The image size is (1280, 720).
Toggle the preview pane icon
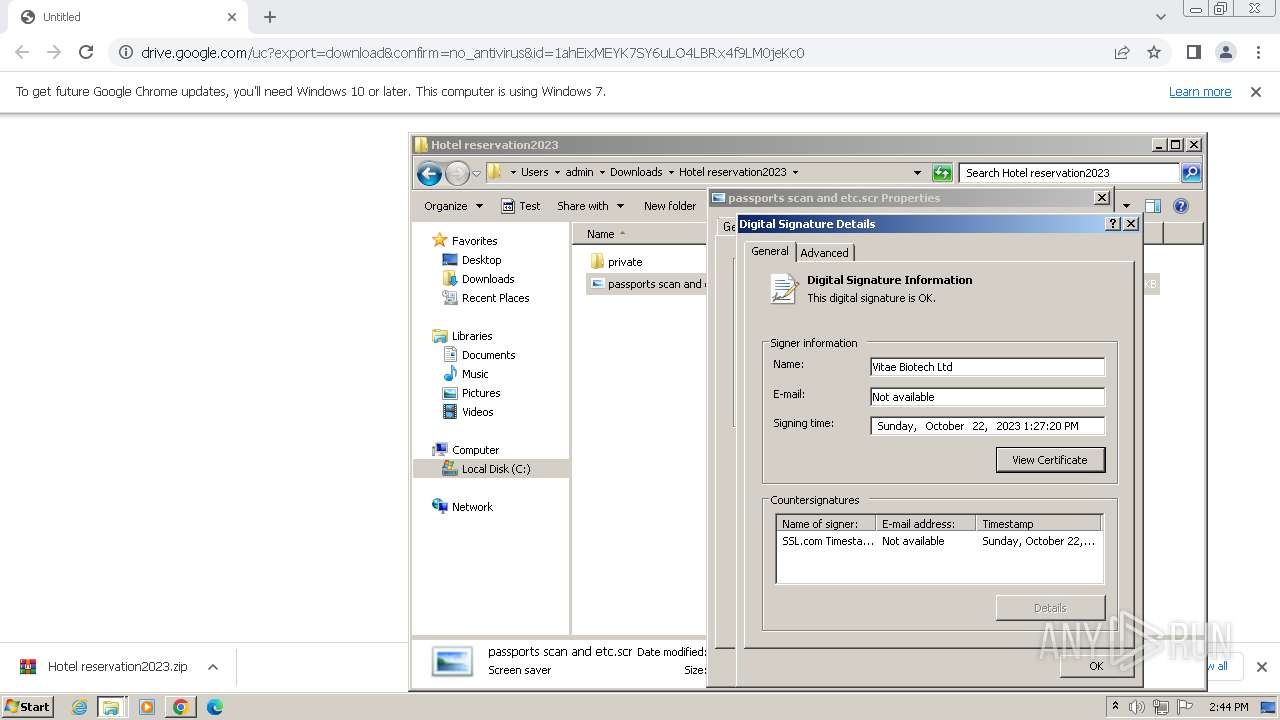point(1153,206)
